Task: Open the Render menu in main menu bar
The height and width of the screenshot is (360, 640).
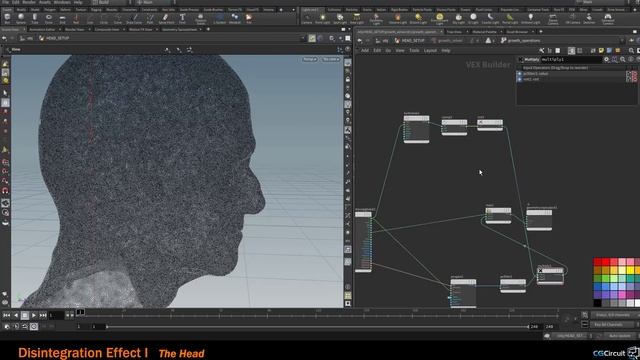Action: point(29,2)
